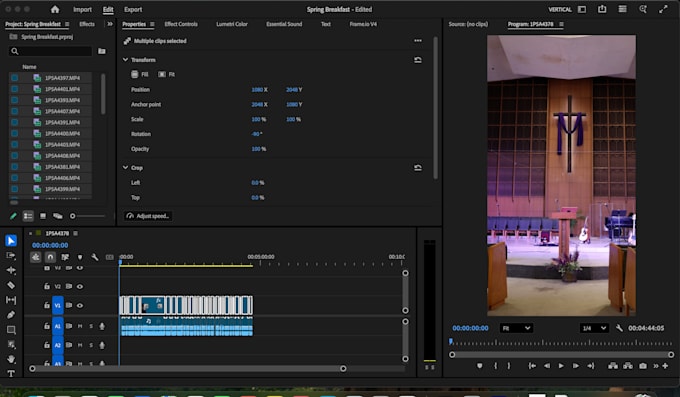Toggle V2 track output eye
Image resolution: width=680 pixels, height=397 pixels.
pyautogui.click(x=80, y=286)
